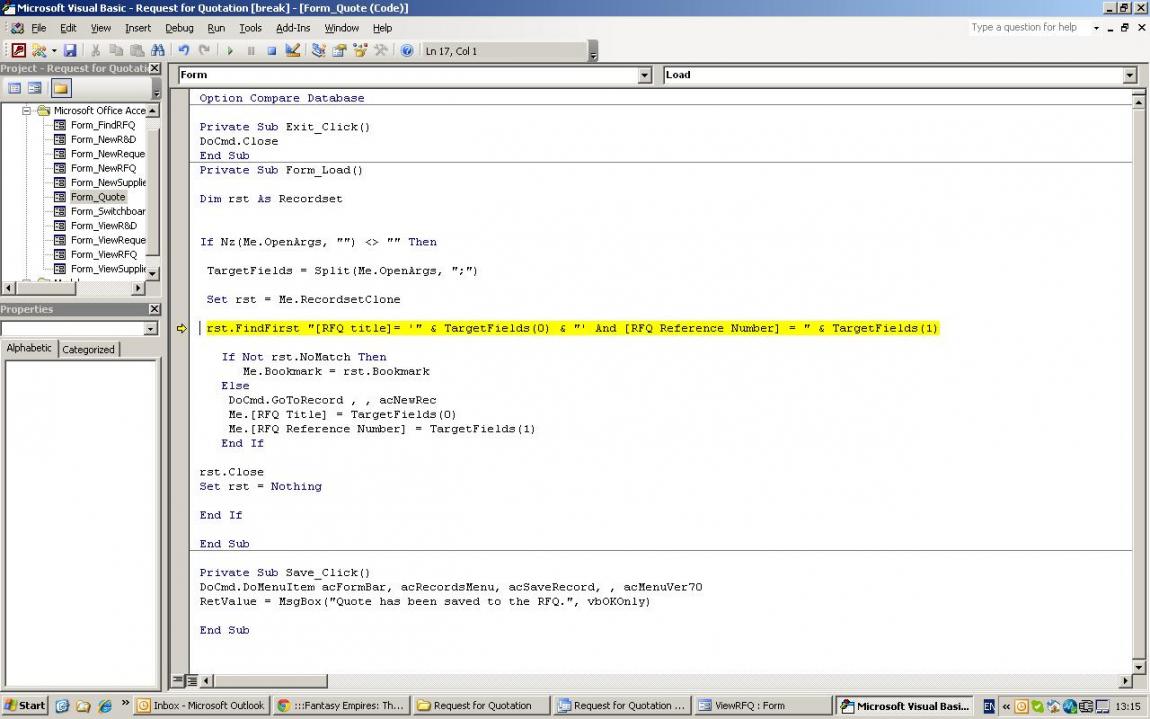Switch to the Categorized properties tab
This screenshot has height=719, width=1150.
click(x=88, y=349)
